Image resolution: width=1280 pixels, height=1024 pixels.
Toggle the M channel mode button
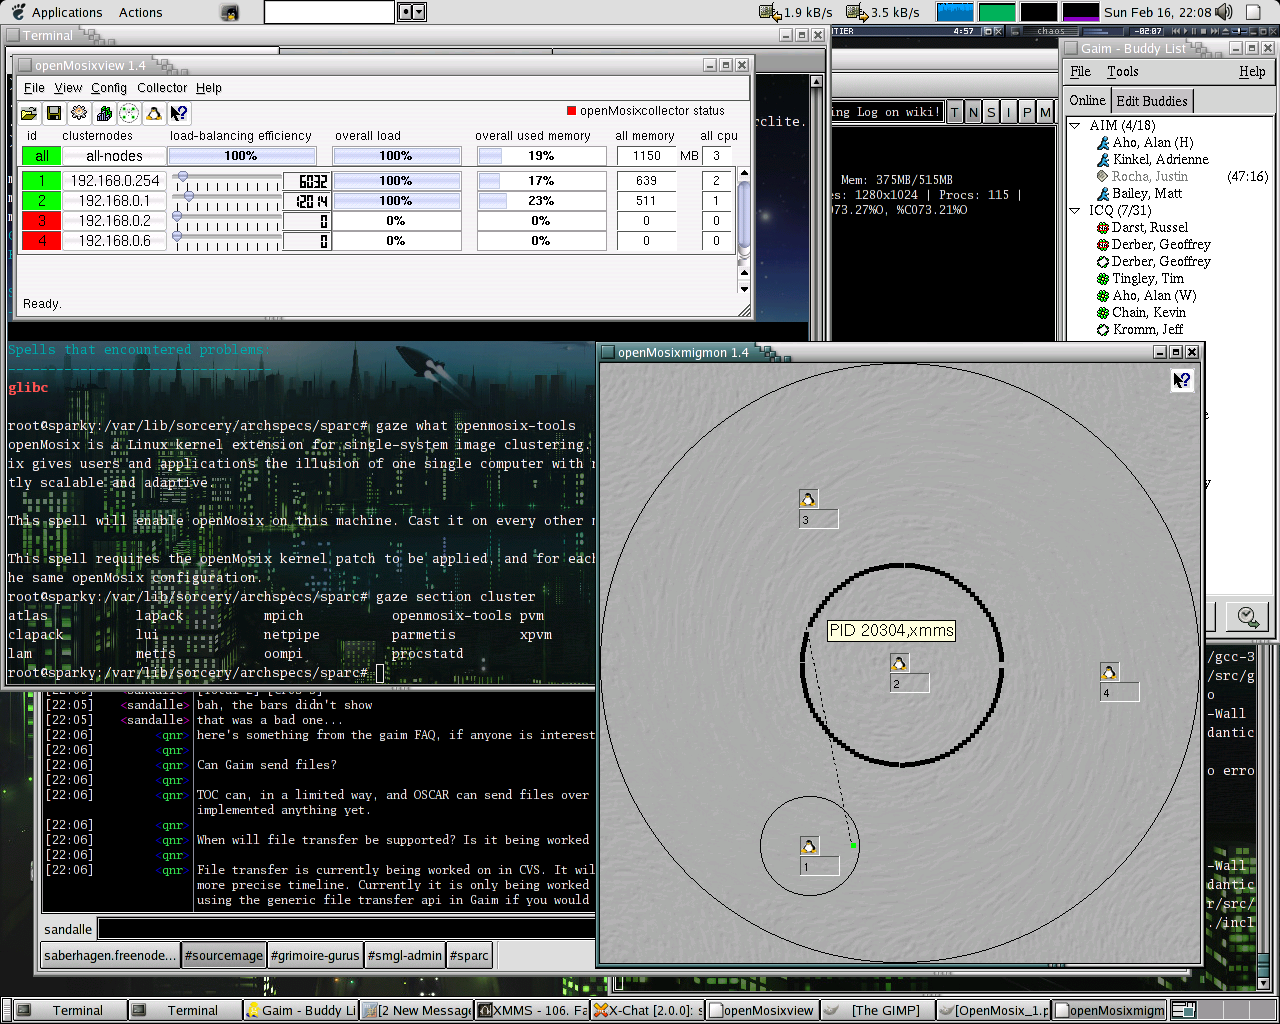coord(1045,112)
